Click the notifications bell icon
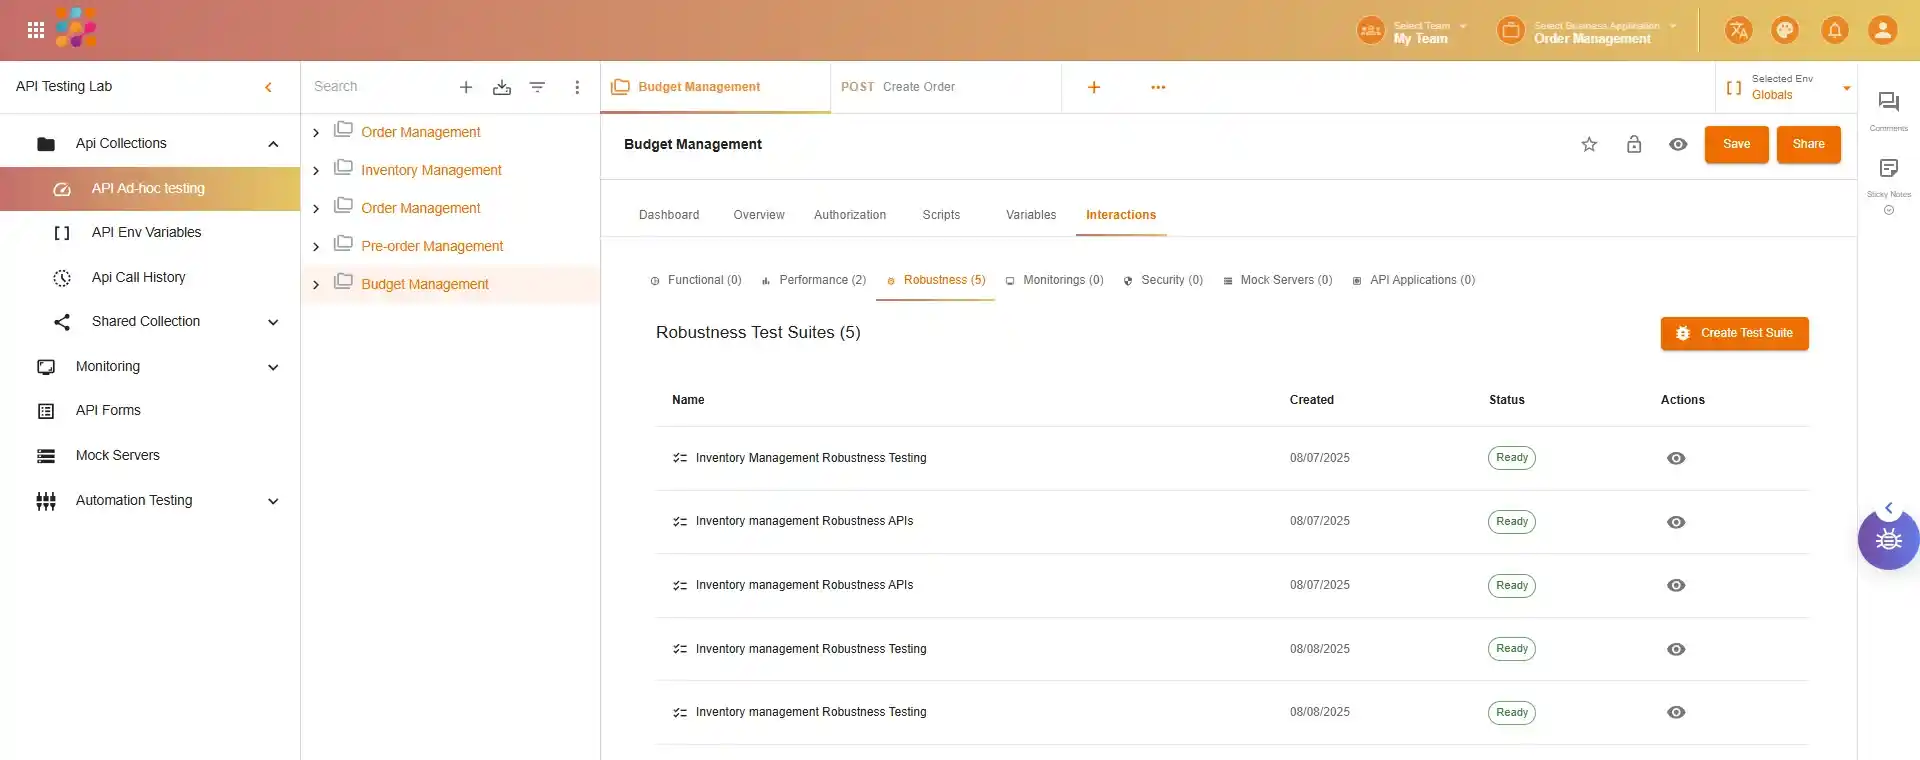This screenshot has width=1920, height=760. [1834, 30]
